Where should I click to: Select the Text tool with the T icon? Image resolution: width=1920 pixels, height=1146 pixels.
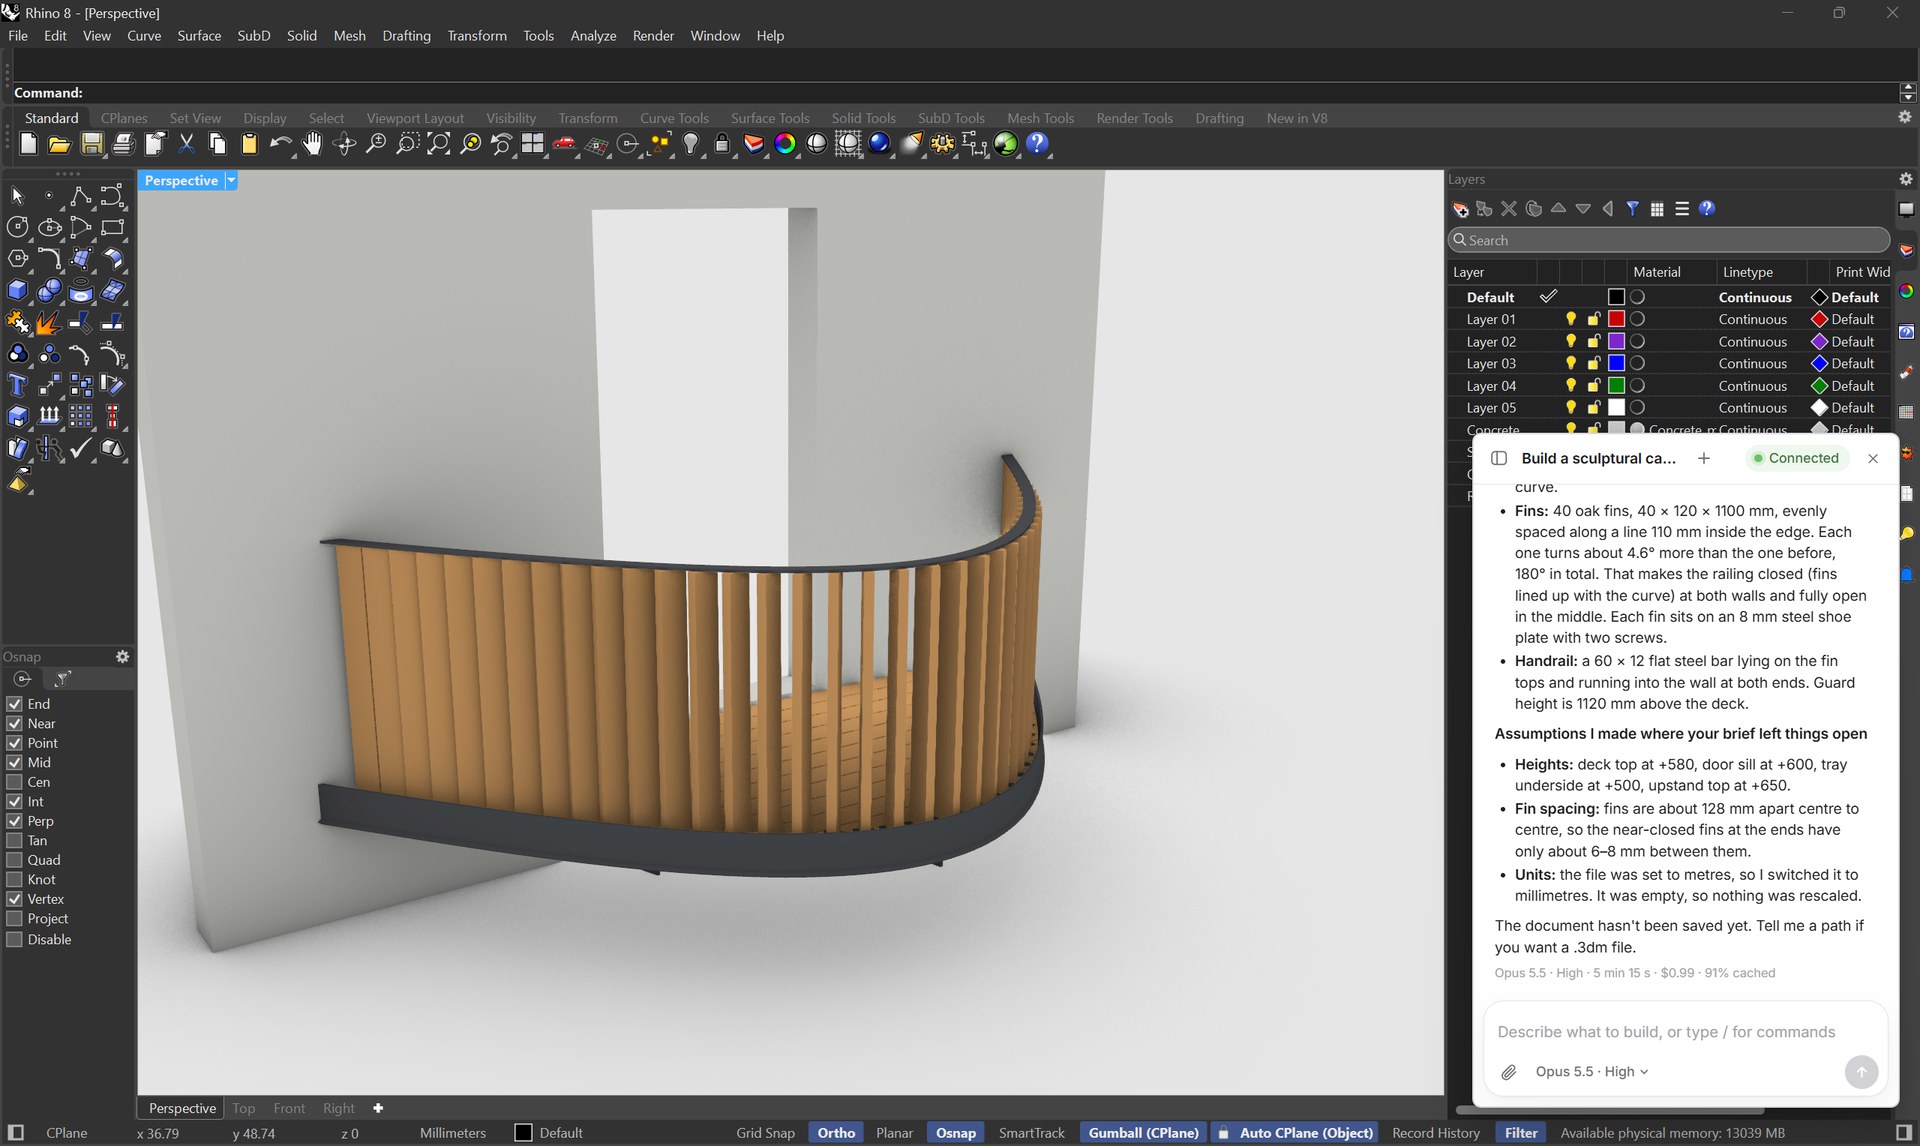tap(17, 385)
